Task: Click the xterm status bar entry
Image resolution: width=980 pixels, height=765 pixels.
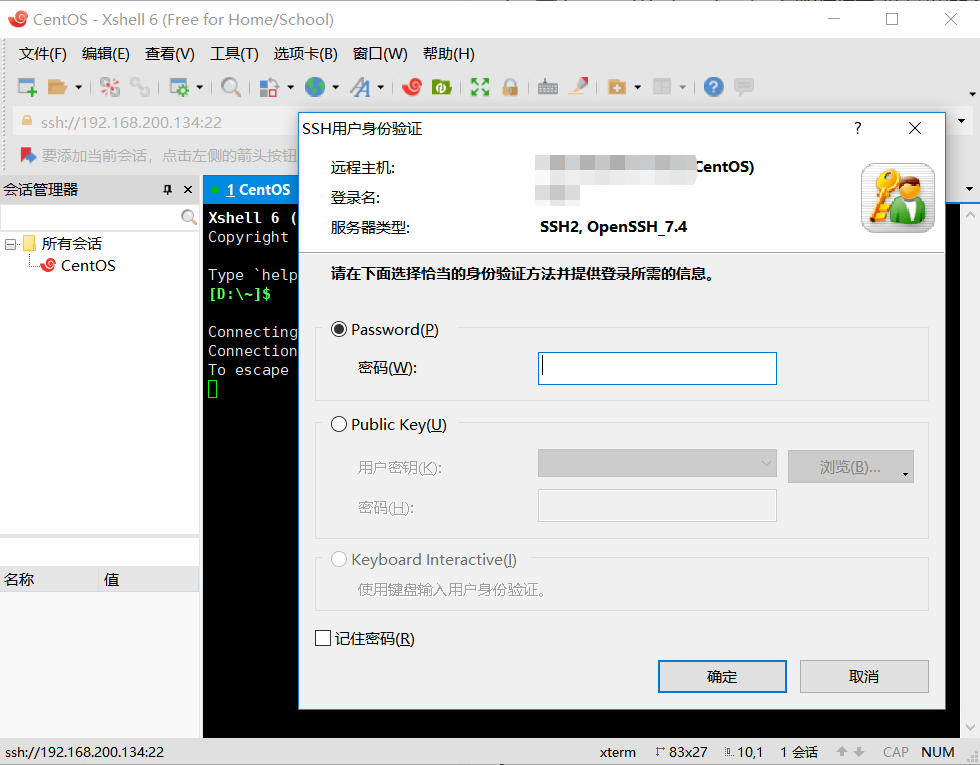Action: point(618,752)
